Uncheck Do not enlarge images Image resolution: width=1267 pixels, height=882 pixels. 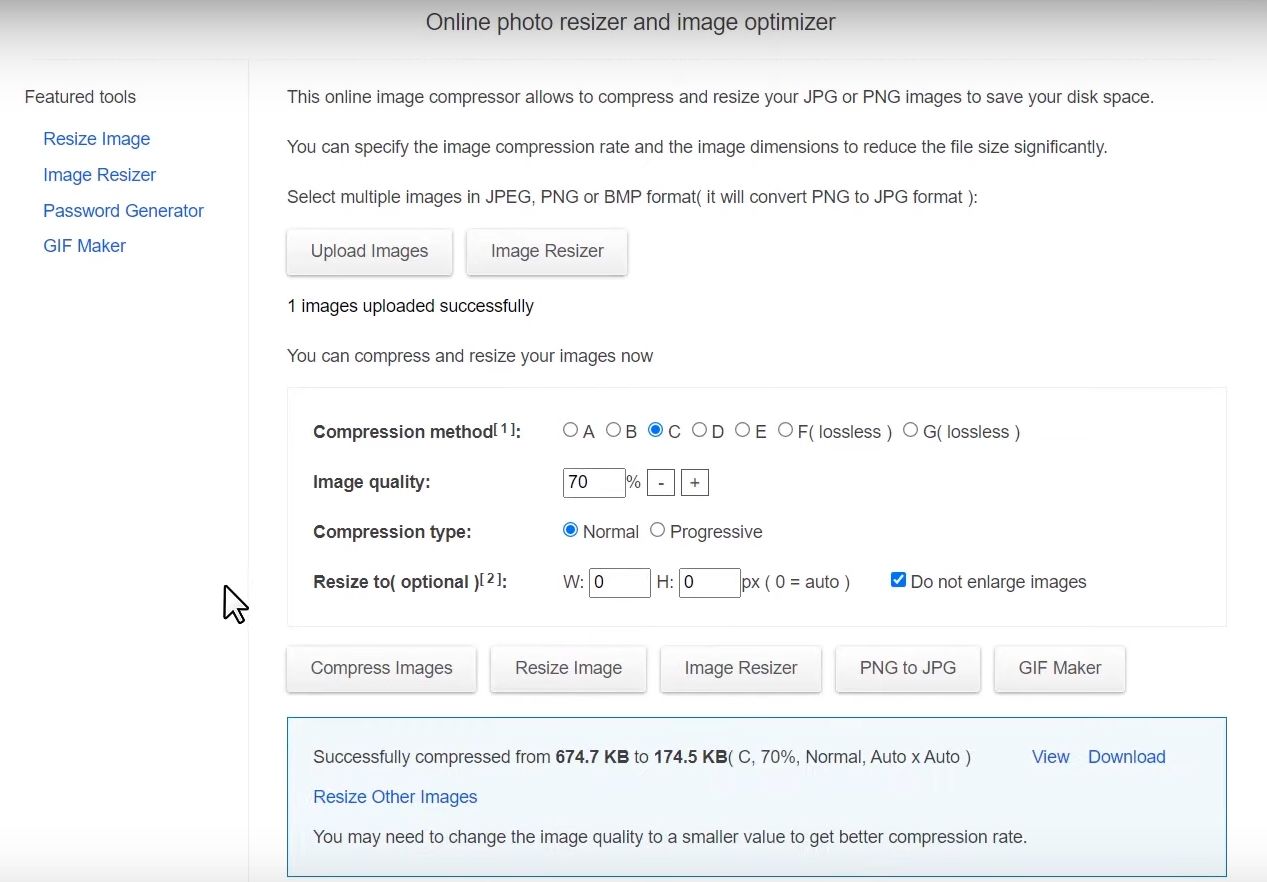898,580
